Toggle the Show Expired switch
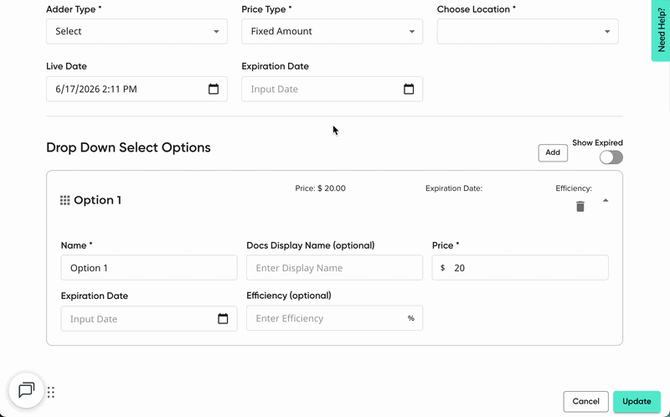Viewport: 670px width, 417px height. click(611, 158)
